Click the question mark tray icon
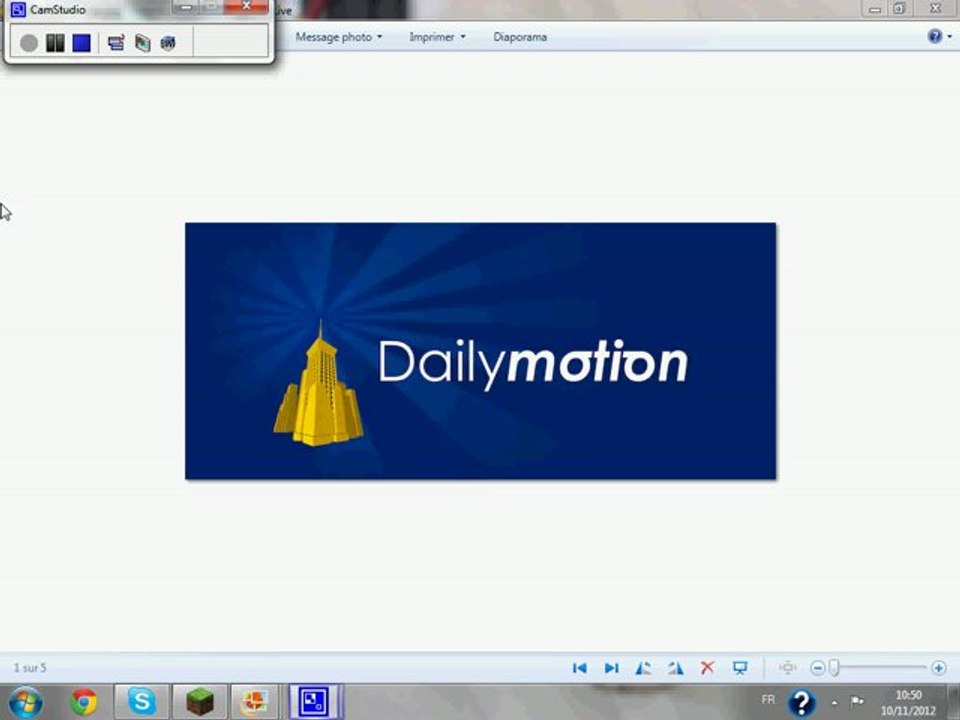Viewport: 960px width, 720px height. [802, 703]
